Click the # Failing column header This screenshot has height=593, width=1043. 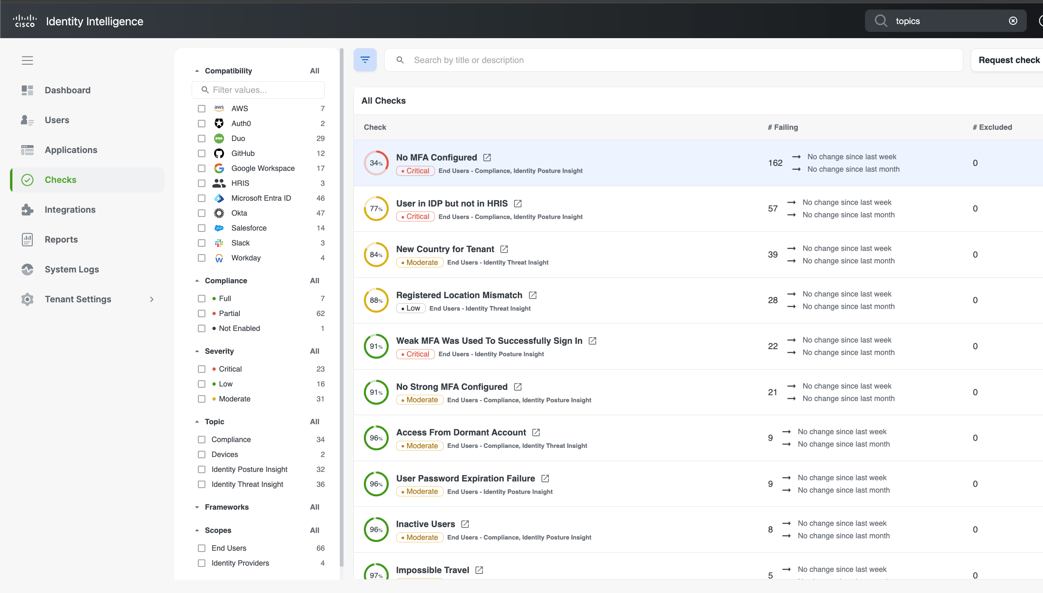click(783, 127)
